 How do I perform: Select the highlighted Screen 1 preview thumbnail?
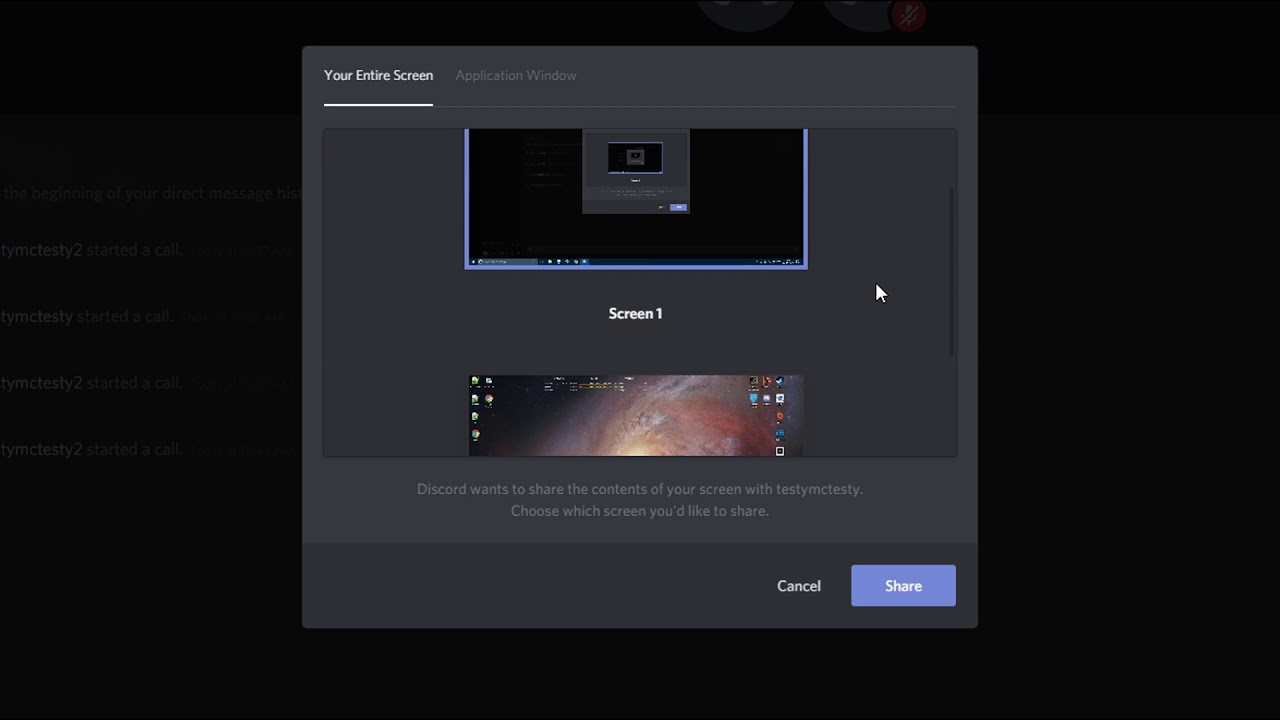(x=636, y=198)
